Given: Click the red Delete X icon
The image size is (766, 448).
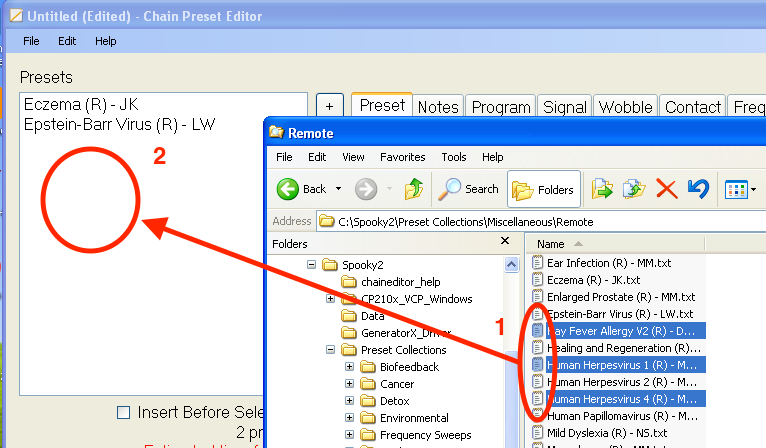Looking at the screenshot, I should (x=667, y=189).
